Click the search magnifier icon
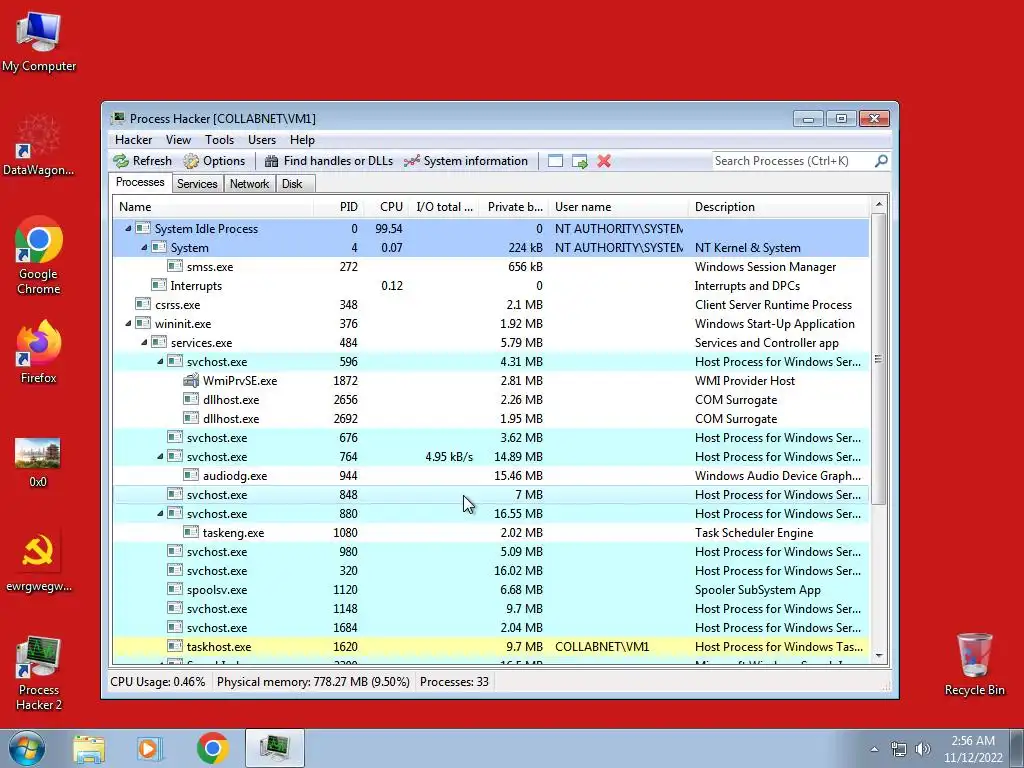This screenshot has width=1024, height=768. pyautogui.click(x=881, y=161)
